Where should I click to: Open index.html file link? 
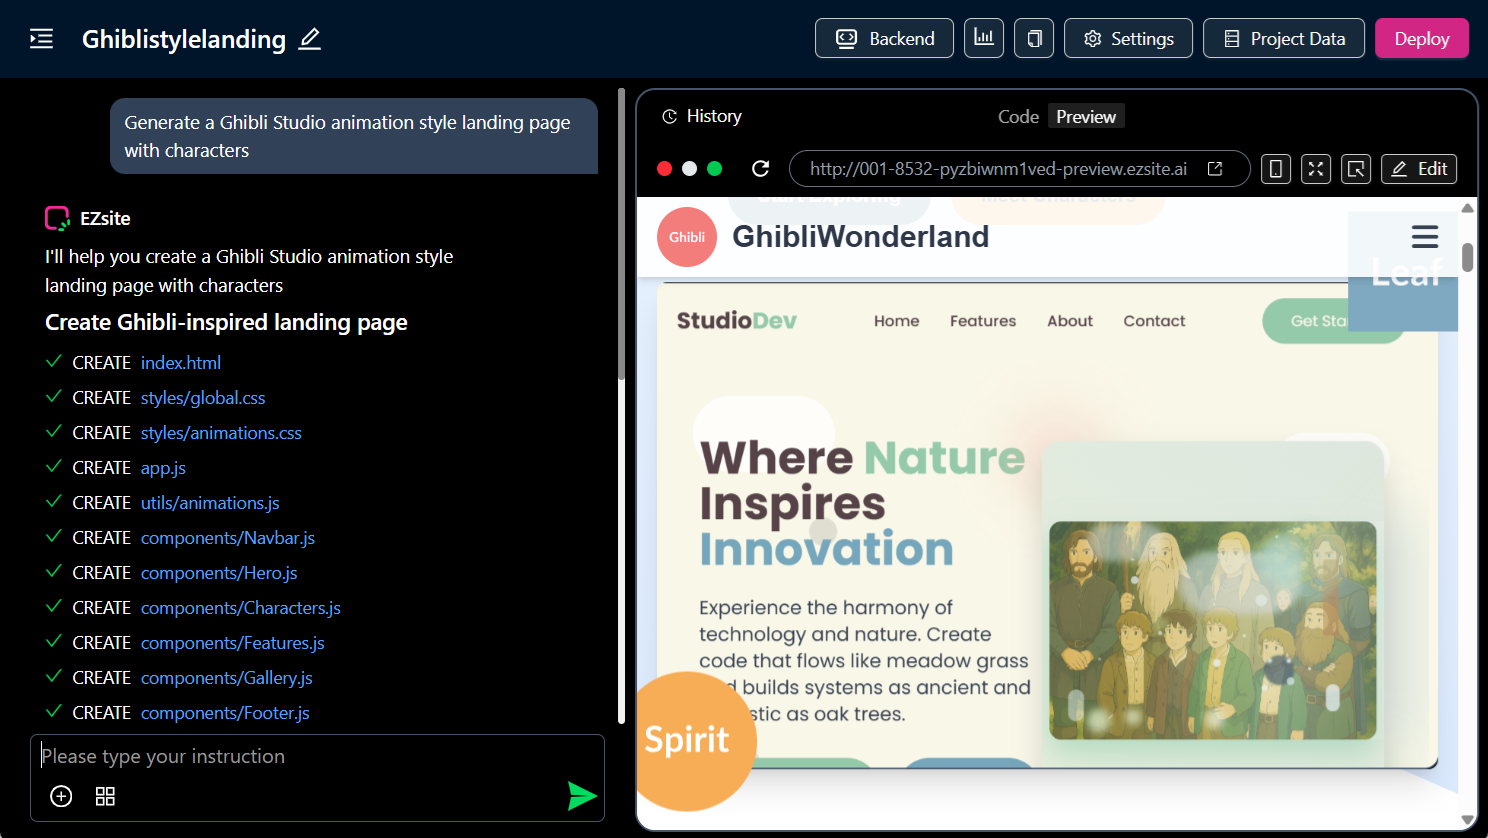[x=181, y=363]
